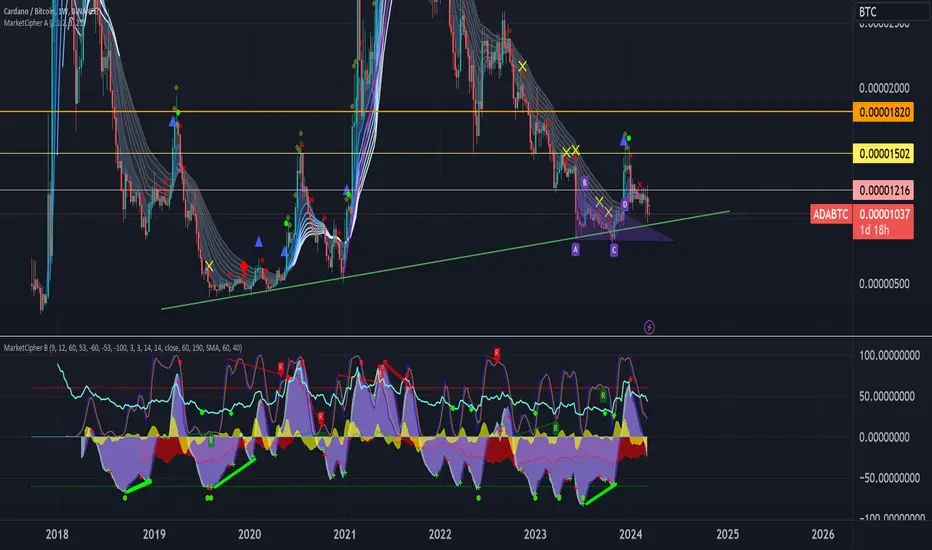Click the 50.00000000 oscillator axis value
The height and width of the screenshot is (550, 932).
[889, 396]
